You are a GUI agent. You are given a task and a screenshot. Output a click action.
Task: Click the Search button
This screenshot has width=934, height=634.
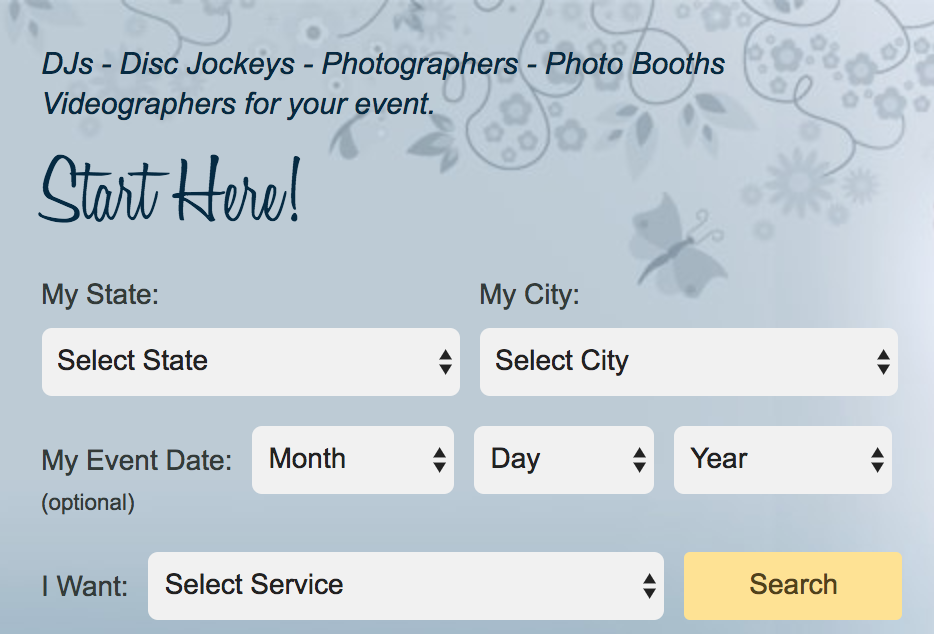tap(793, 585)
